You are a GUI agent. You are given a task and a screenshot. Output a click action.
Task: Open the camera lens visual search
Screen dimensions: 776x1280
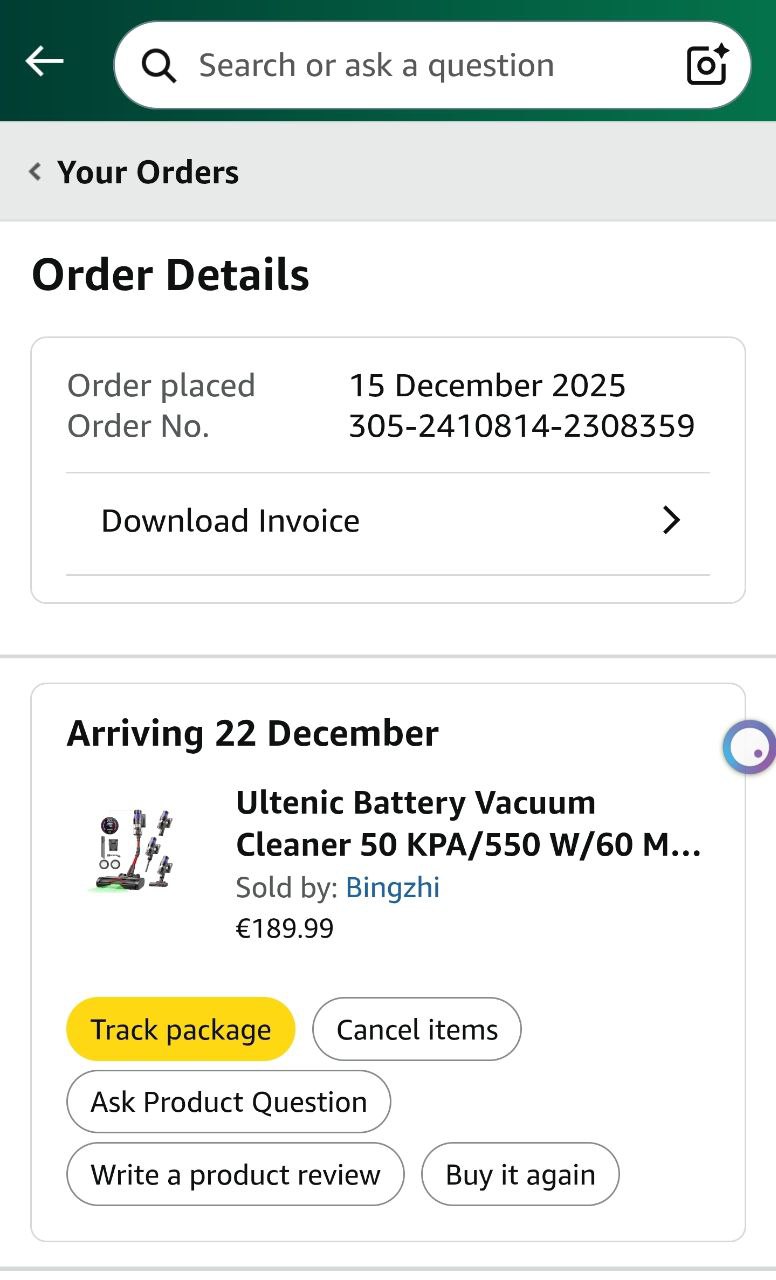[707, 66]
